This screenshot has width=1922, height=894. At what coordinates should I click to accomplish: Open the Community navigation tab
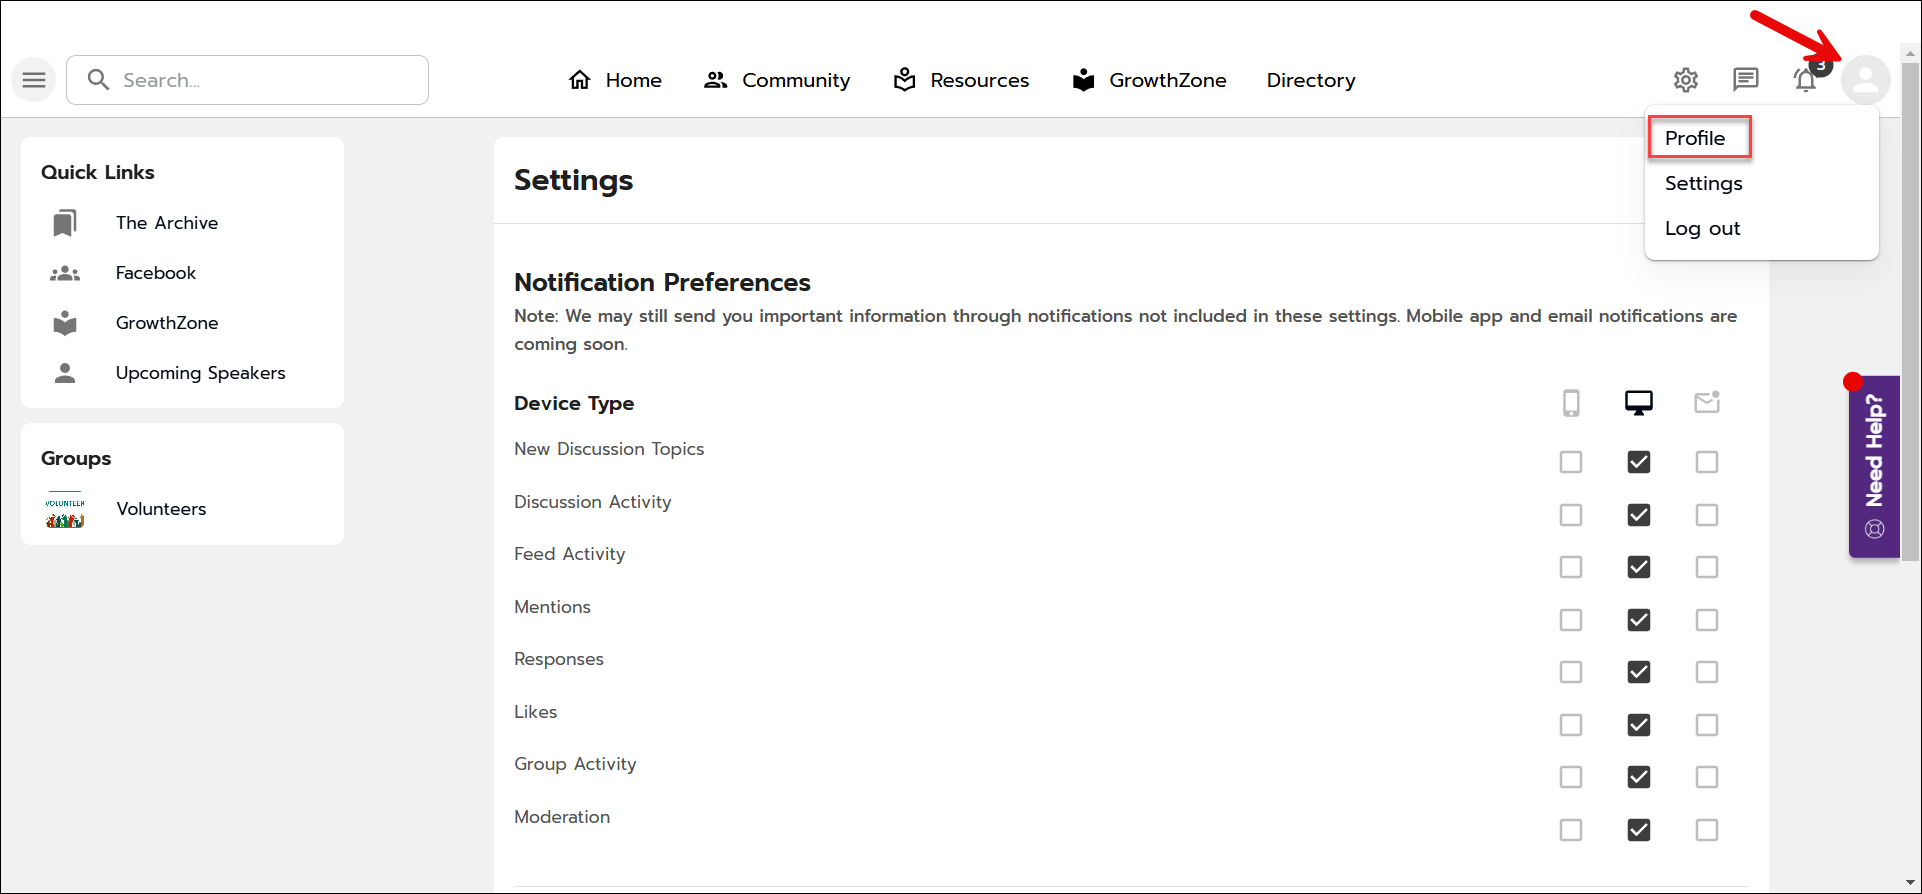[x=777, y=80]
